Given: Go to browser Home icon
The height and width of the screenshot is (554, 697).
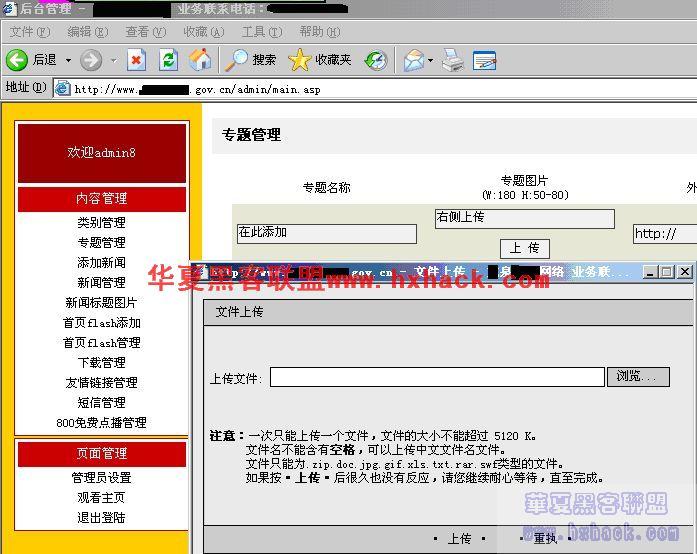Looking at the screenshot, I should coord(200,60).
